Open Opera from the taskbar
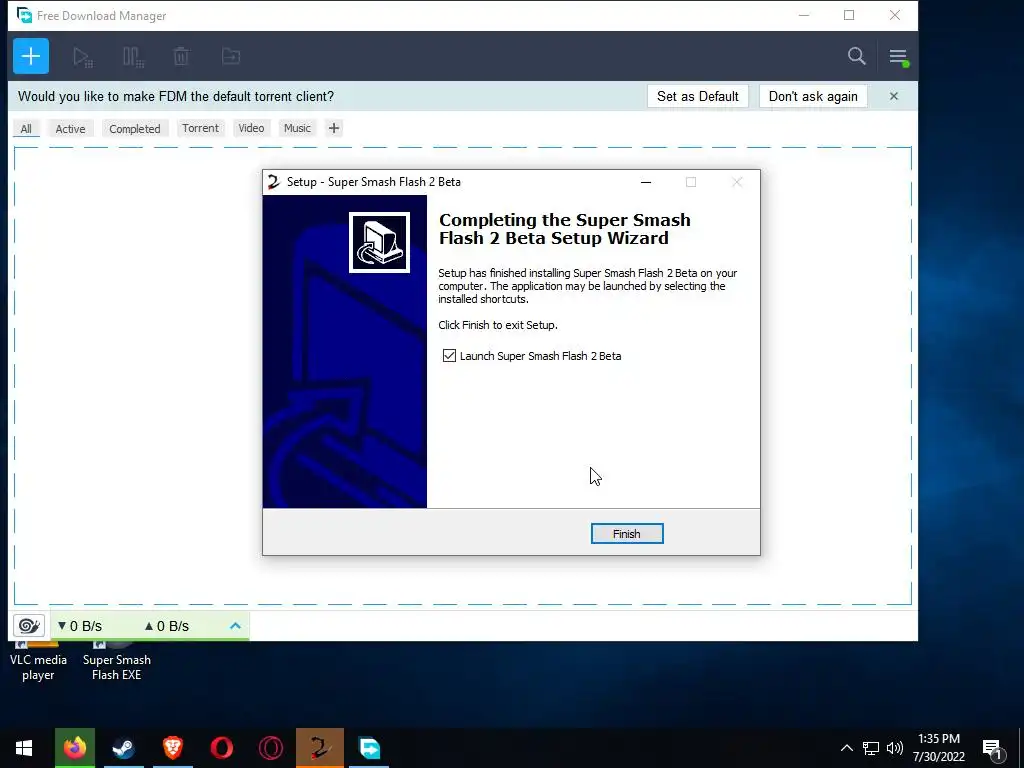This screenshot has height=768, width=1024. click(221, 748)
